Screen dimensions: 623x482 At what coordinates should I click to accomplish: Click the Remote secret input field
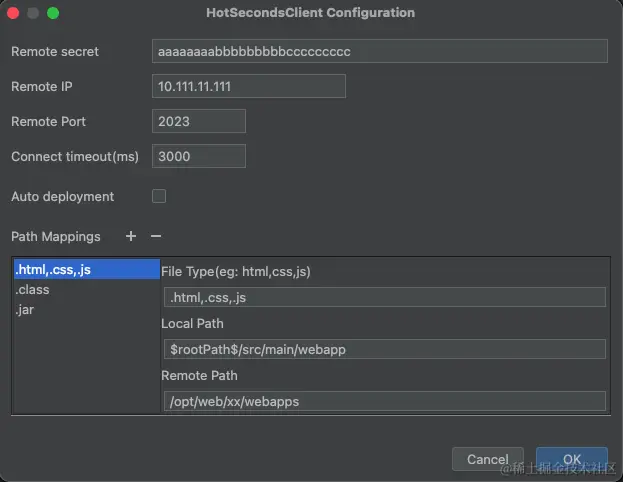coord(380,51)
